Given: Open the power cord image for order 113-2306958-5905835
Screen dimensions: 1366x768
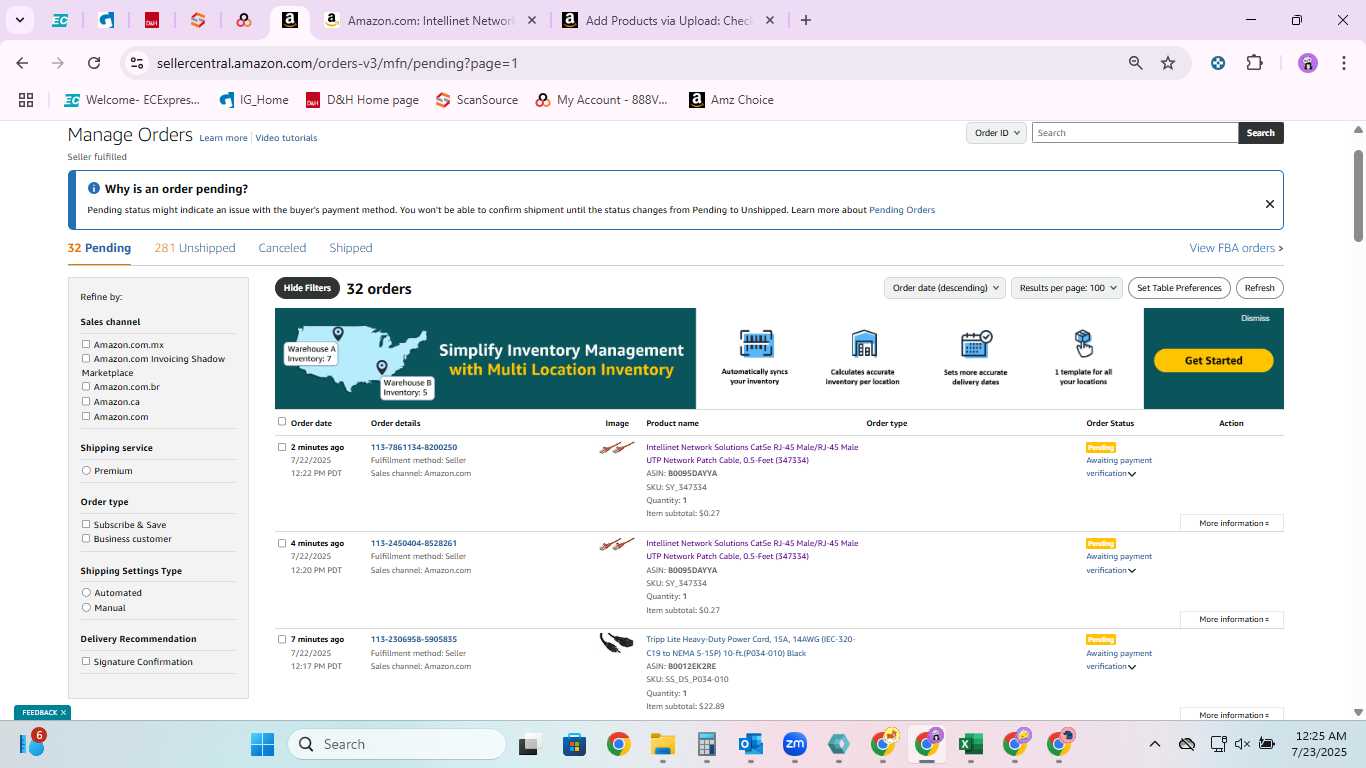Looking at the screenshot, I should [x=617, y=642].
